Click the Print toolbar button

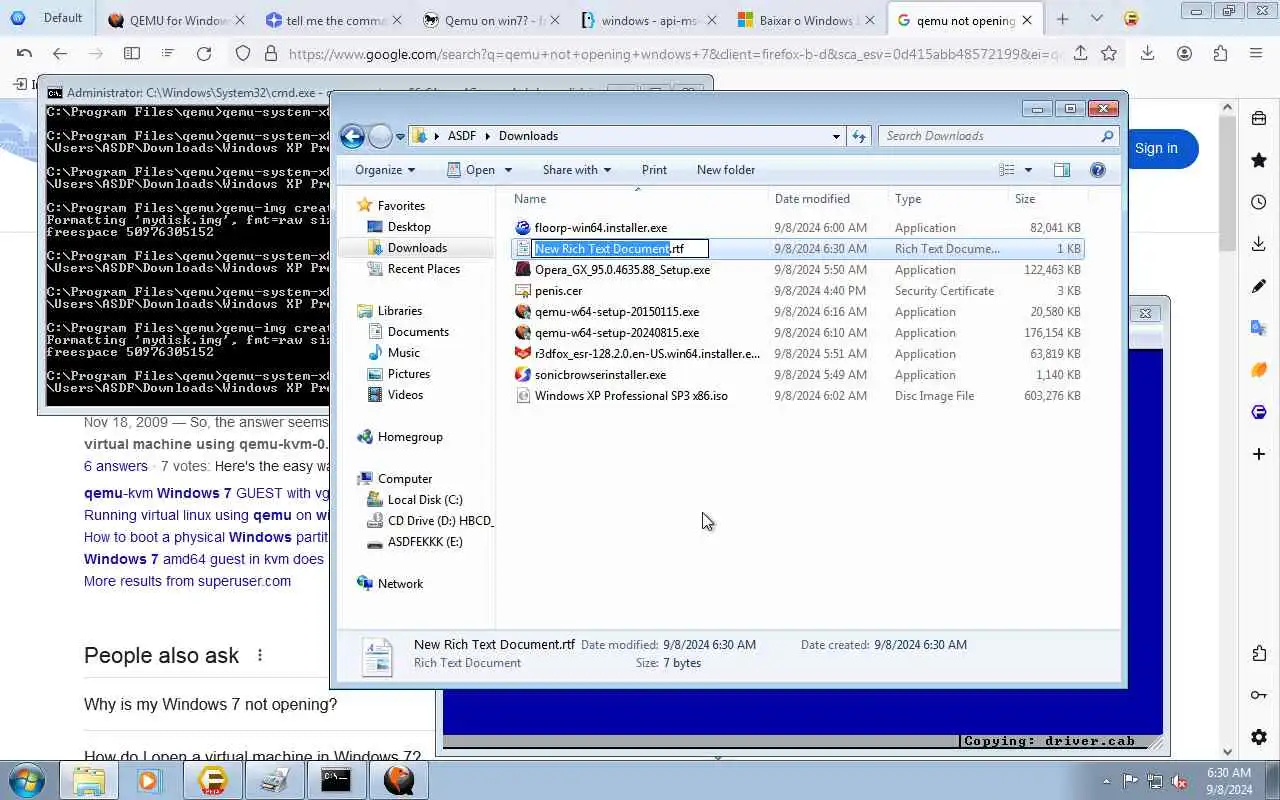click(654, 170)
